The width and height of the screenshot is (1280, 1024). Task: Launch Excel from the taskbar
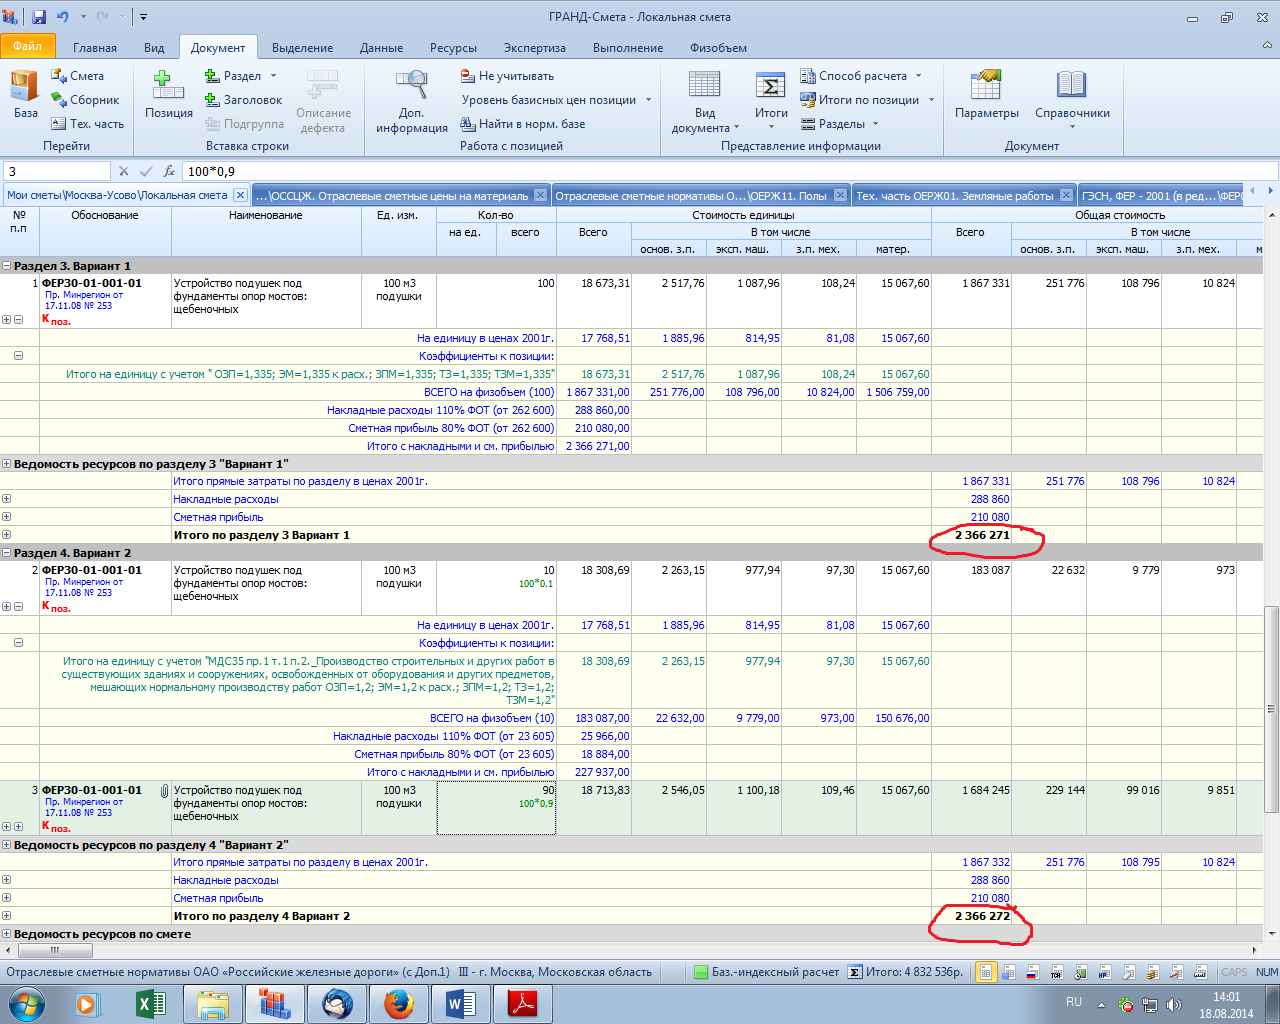click(x=151, y=1003)
